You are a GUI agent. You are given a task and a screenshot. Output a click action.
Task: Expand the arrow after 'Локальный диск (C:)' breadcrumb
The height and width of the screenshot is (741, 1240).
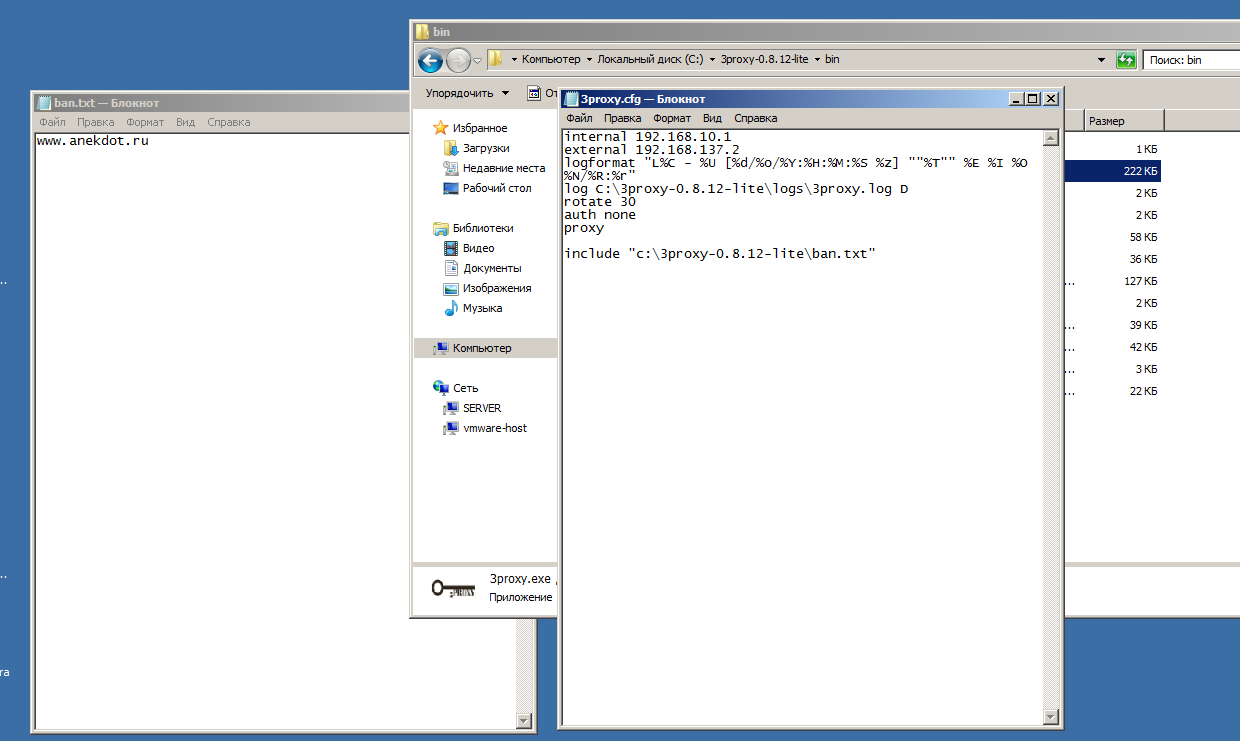pos(712,60)
